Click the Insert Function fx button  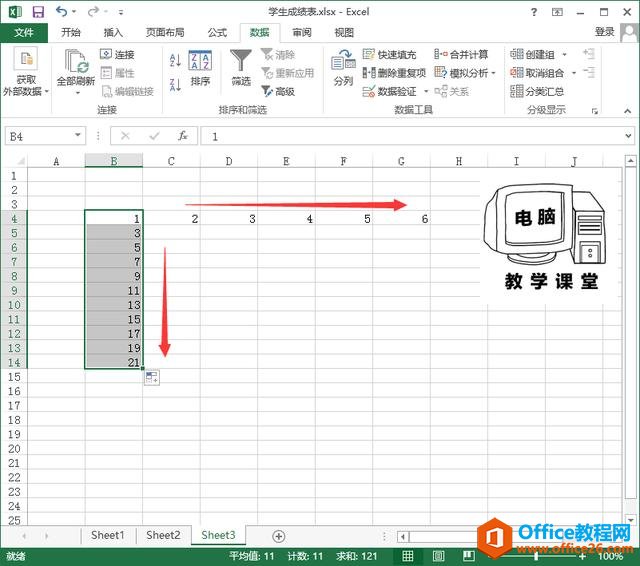(x=182, y=135)
